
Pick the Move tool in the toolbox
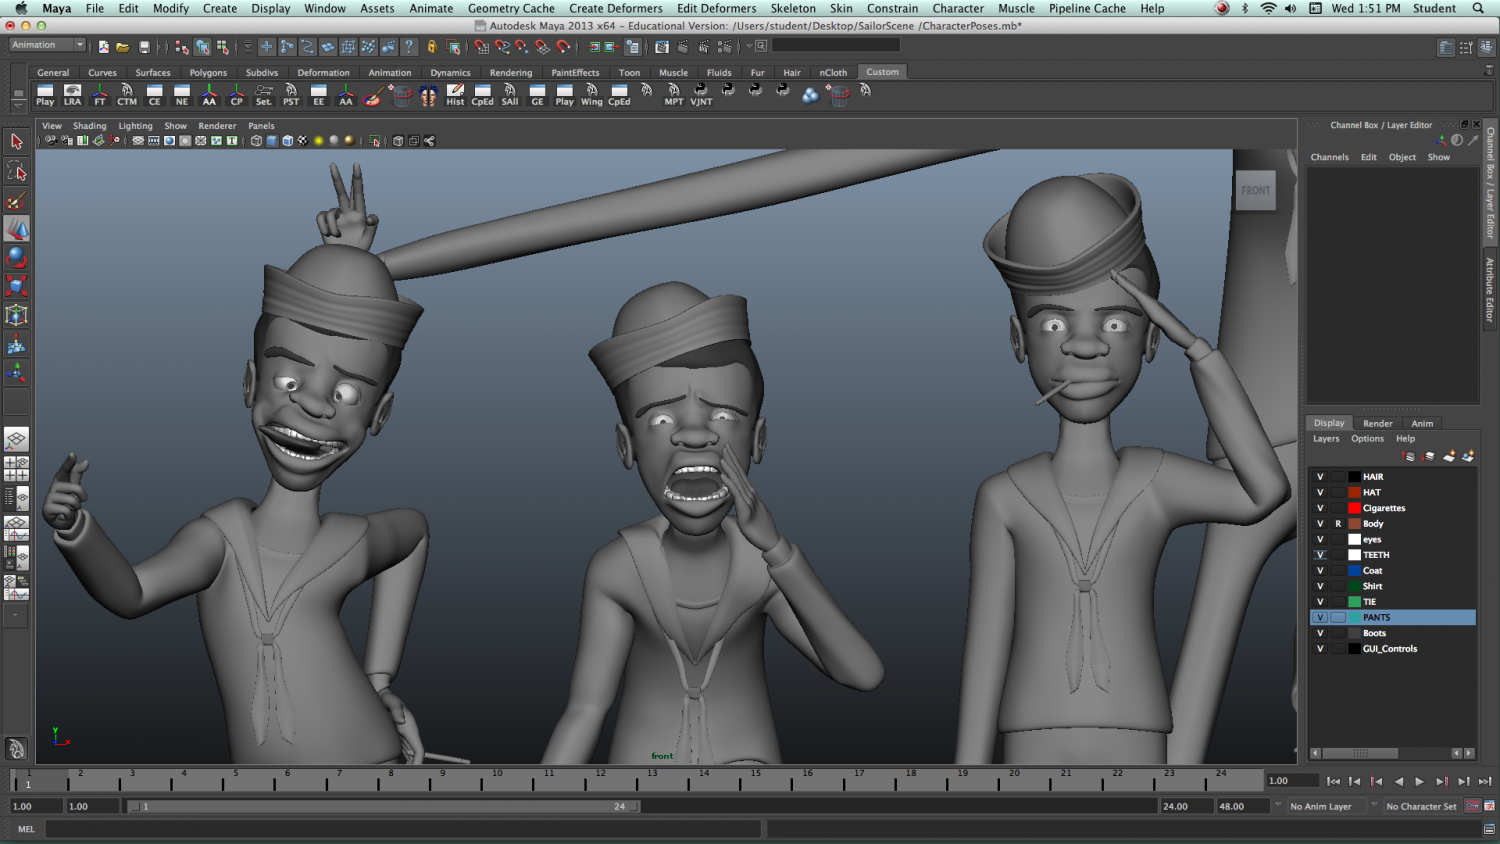(16, 229)
